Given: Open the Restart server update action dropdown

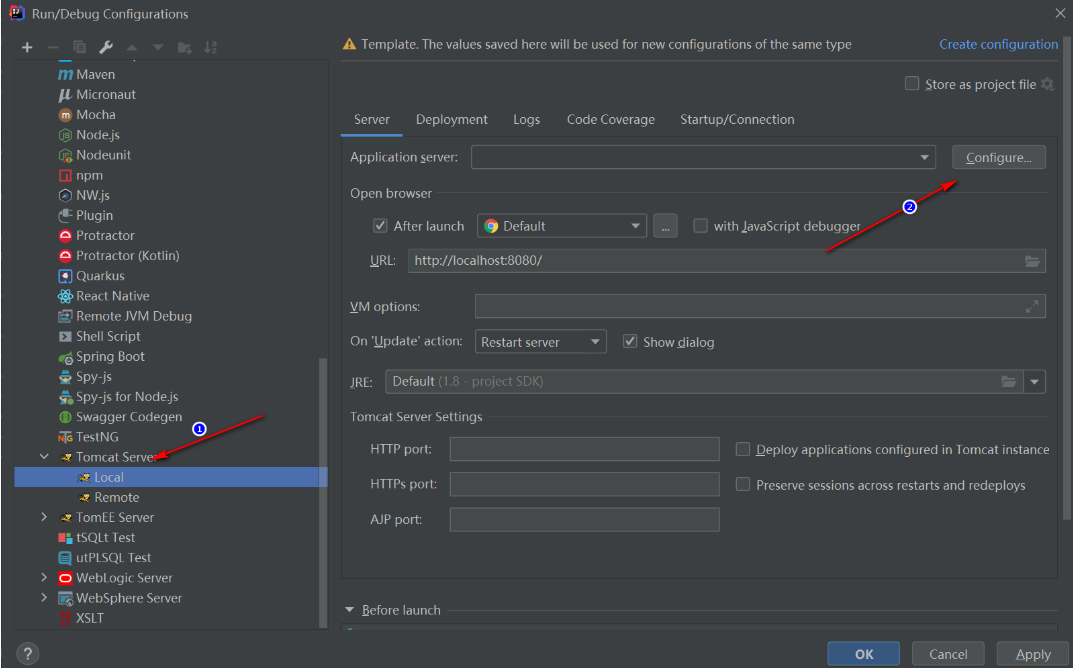Looking at the screenshot, I should (541, 342).
